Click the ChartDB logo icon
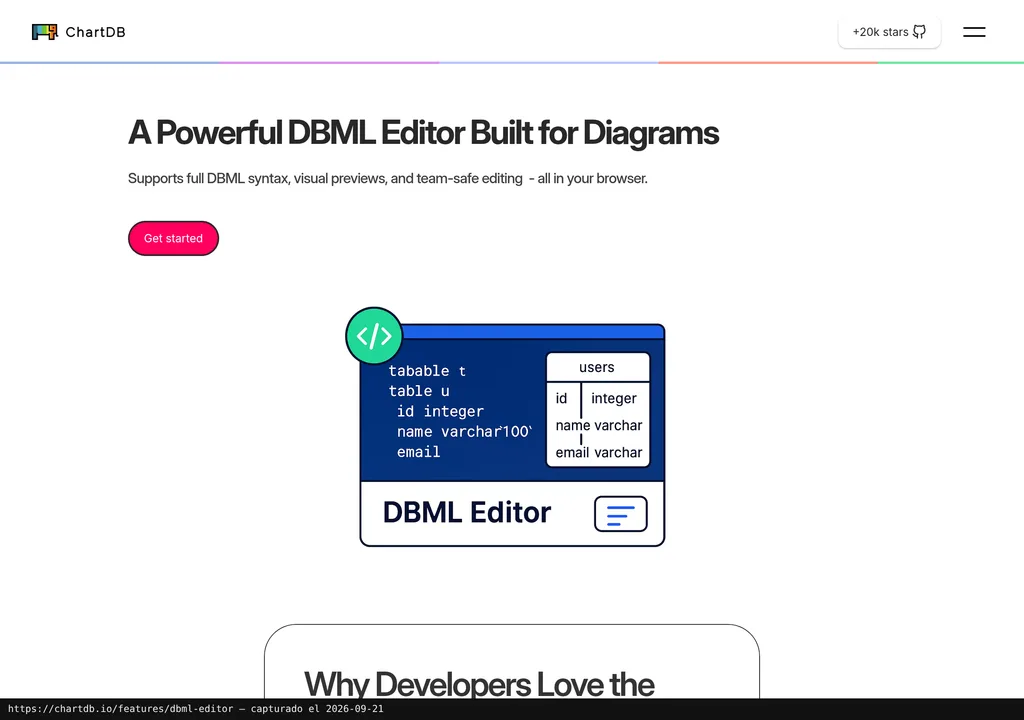Screen dimensions: 1024x720 [44, 32]
